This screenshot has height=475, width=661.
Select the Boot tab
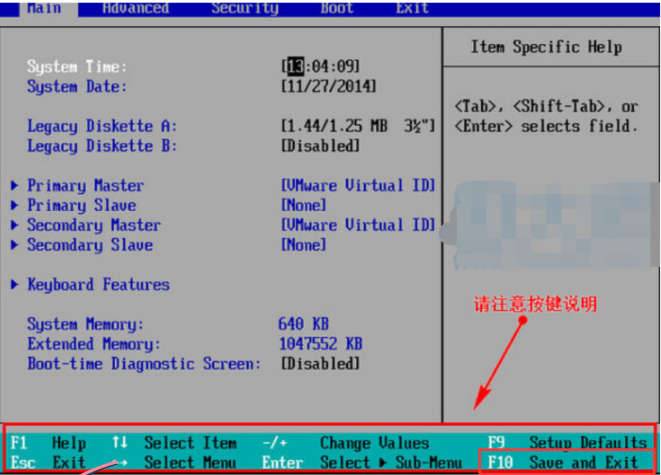click(x=337, y=8)
